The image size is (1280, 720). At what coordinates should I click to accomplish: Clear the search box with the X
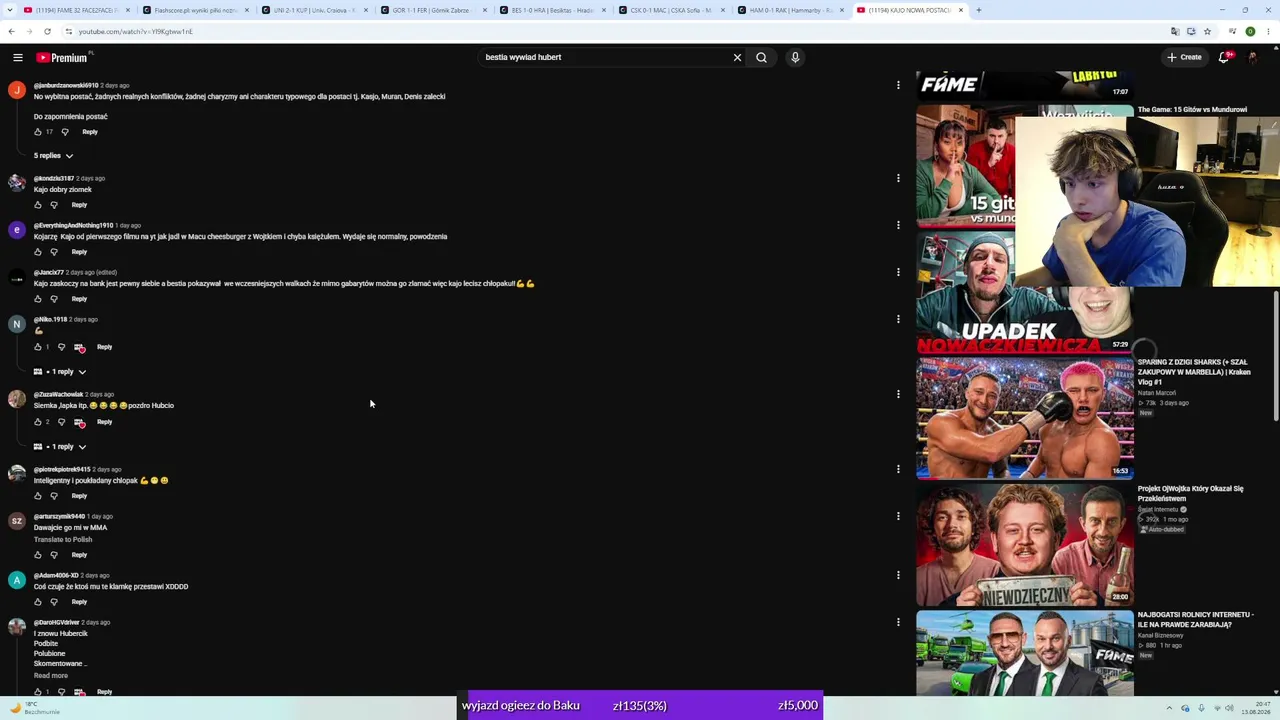(737, 57)
